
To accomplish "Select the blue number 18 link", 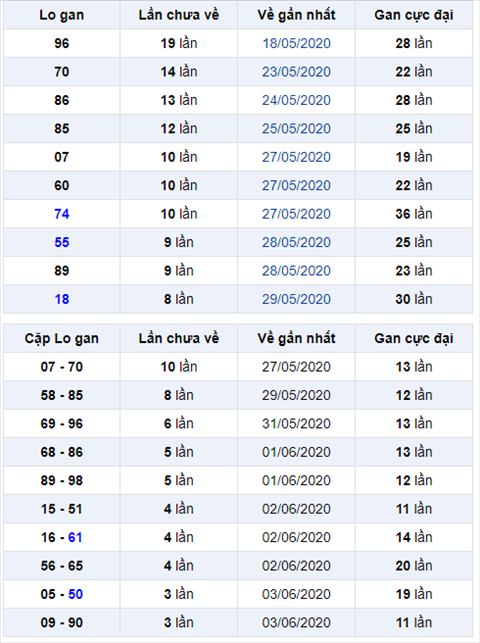I will click(x=62, y=299).
